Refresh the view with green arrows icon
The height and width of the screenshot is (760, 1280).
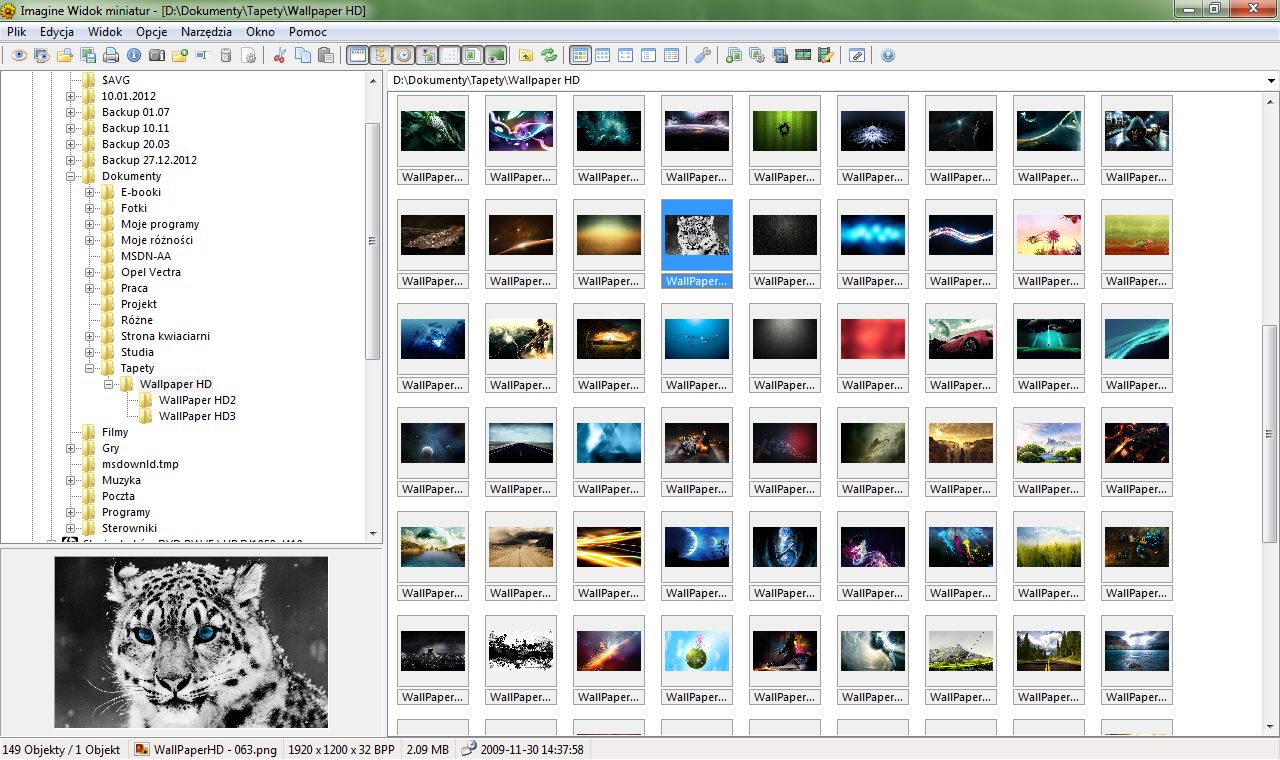548,55
